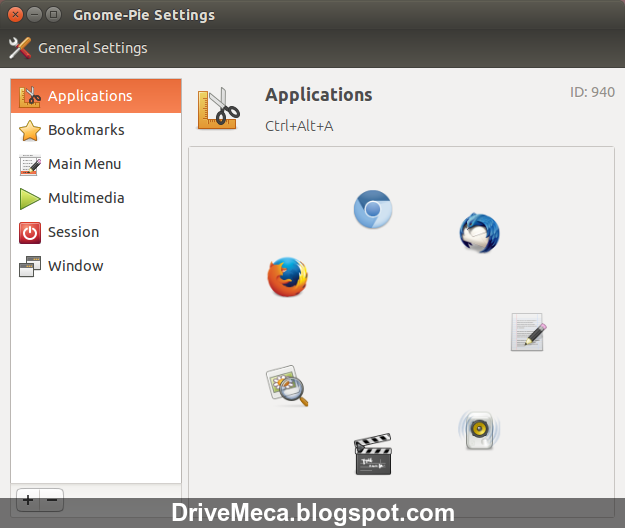Viewport: 625px width, 528px height.
Task: Select image viewer slice in pie preview
Action: (x=287, y=385)
